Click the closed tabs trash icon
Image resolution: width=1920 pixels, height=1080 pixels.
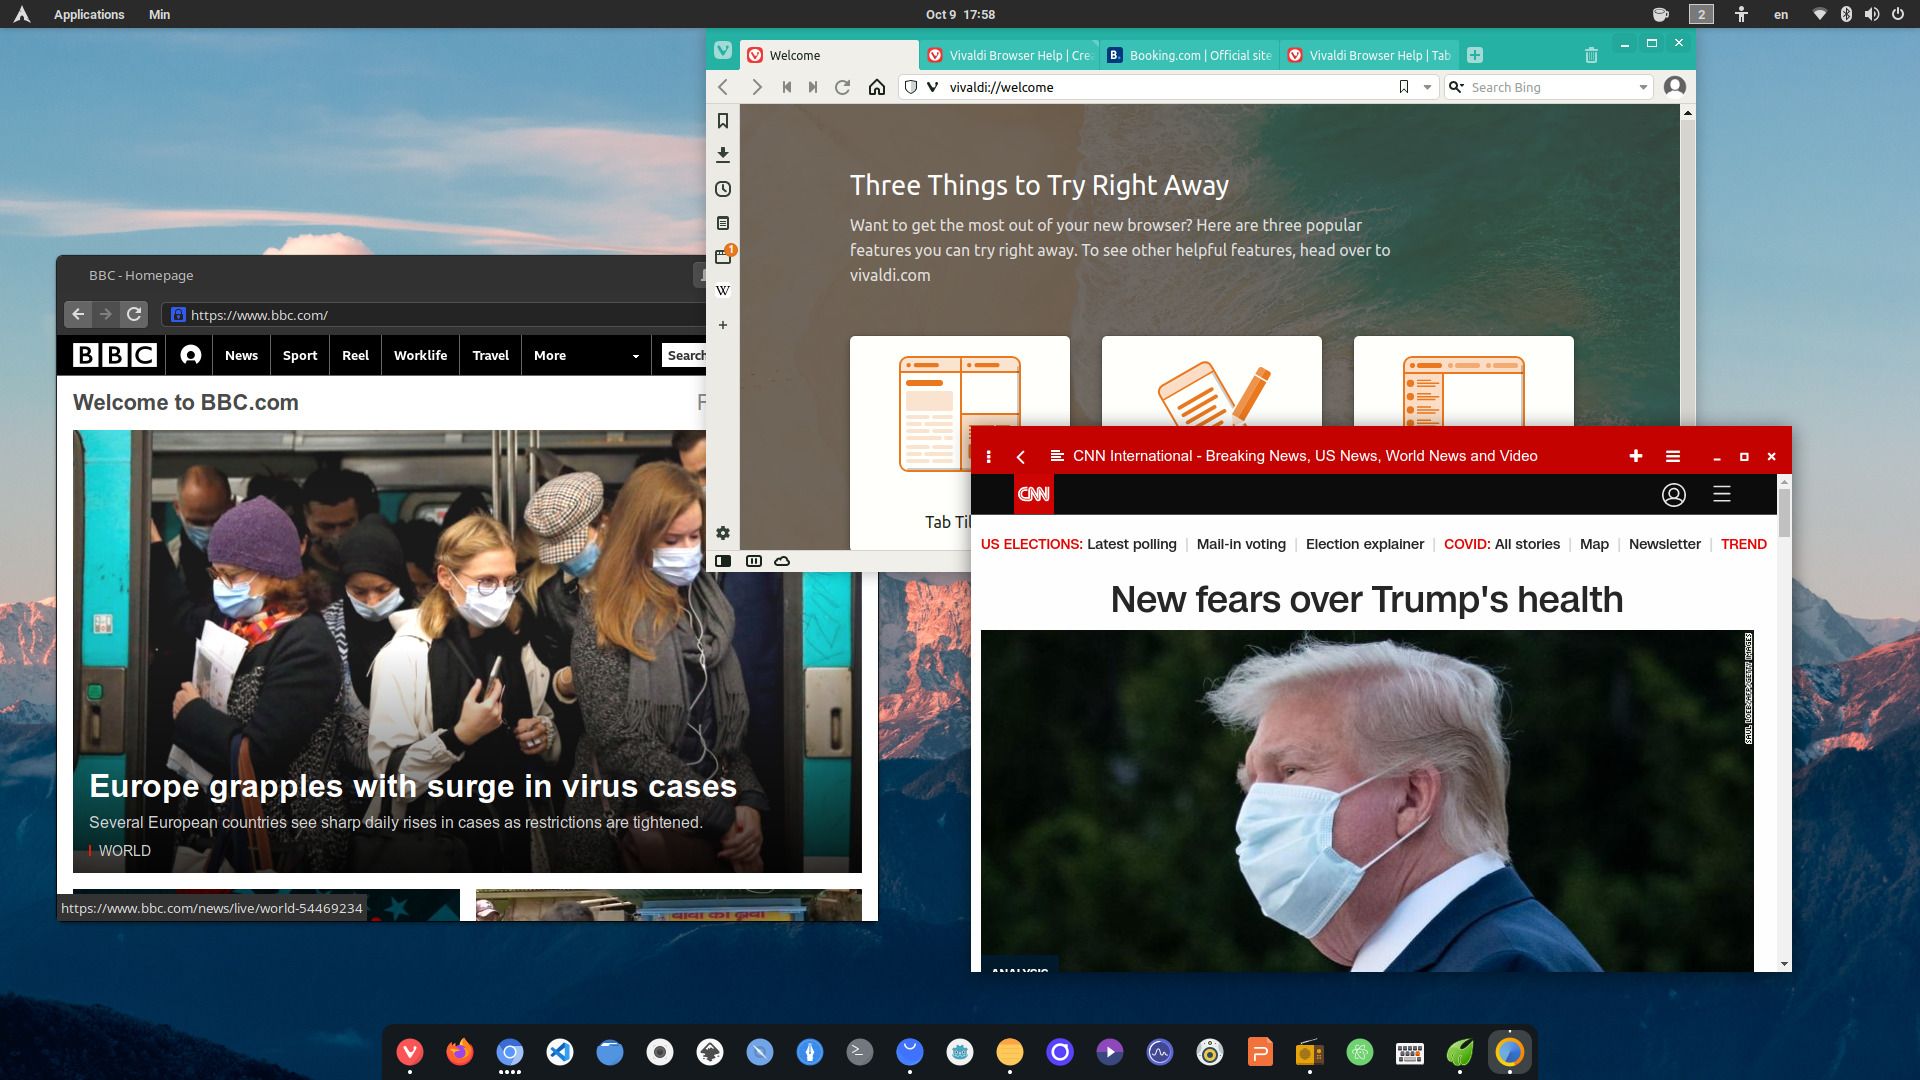click(1591, 56)
